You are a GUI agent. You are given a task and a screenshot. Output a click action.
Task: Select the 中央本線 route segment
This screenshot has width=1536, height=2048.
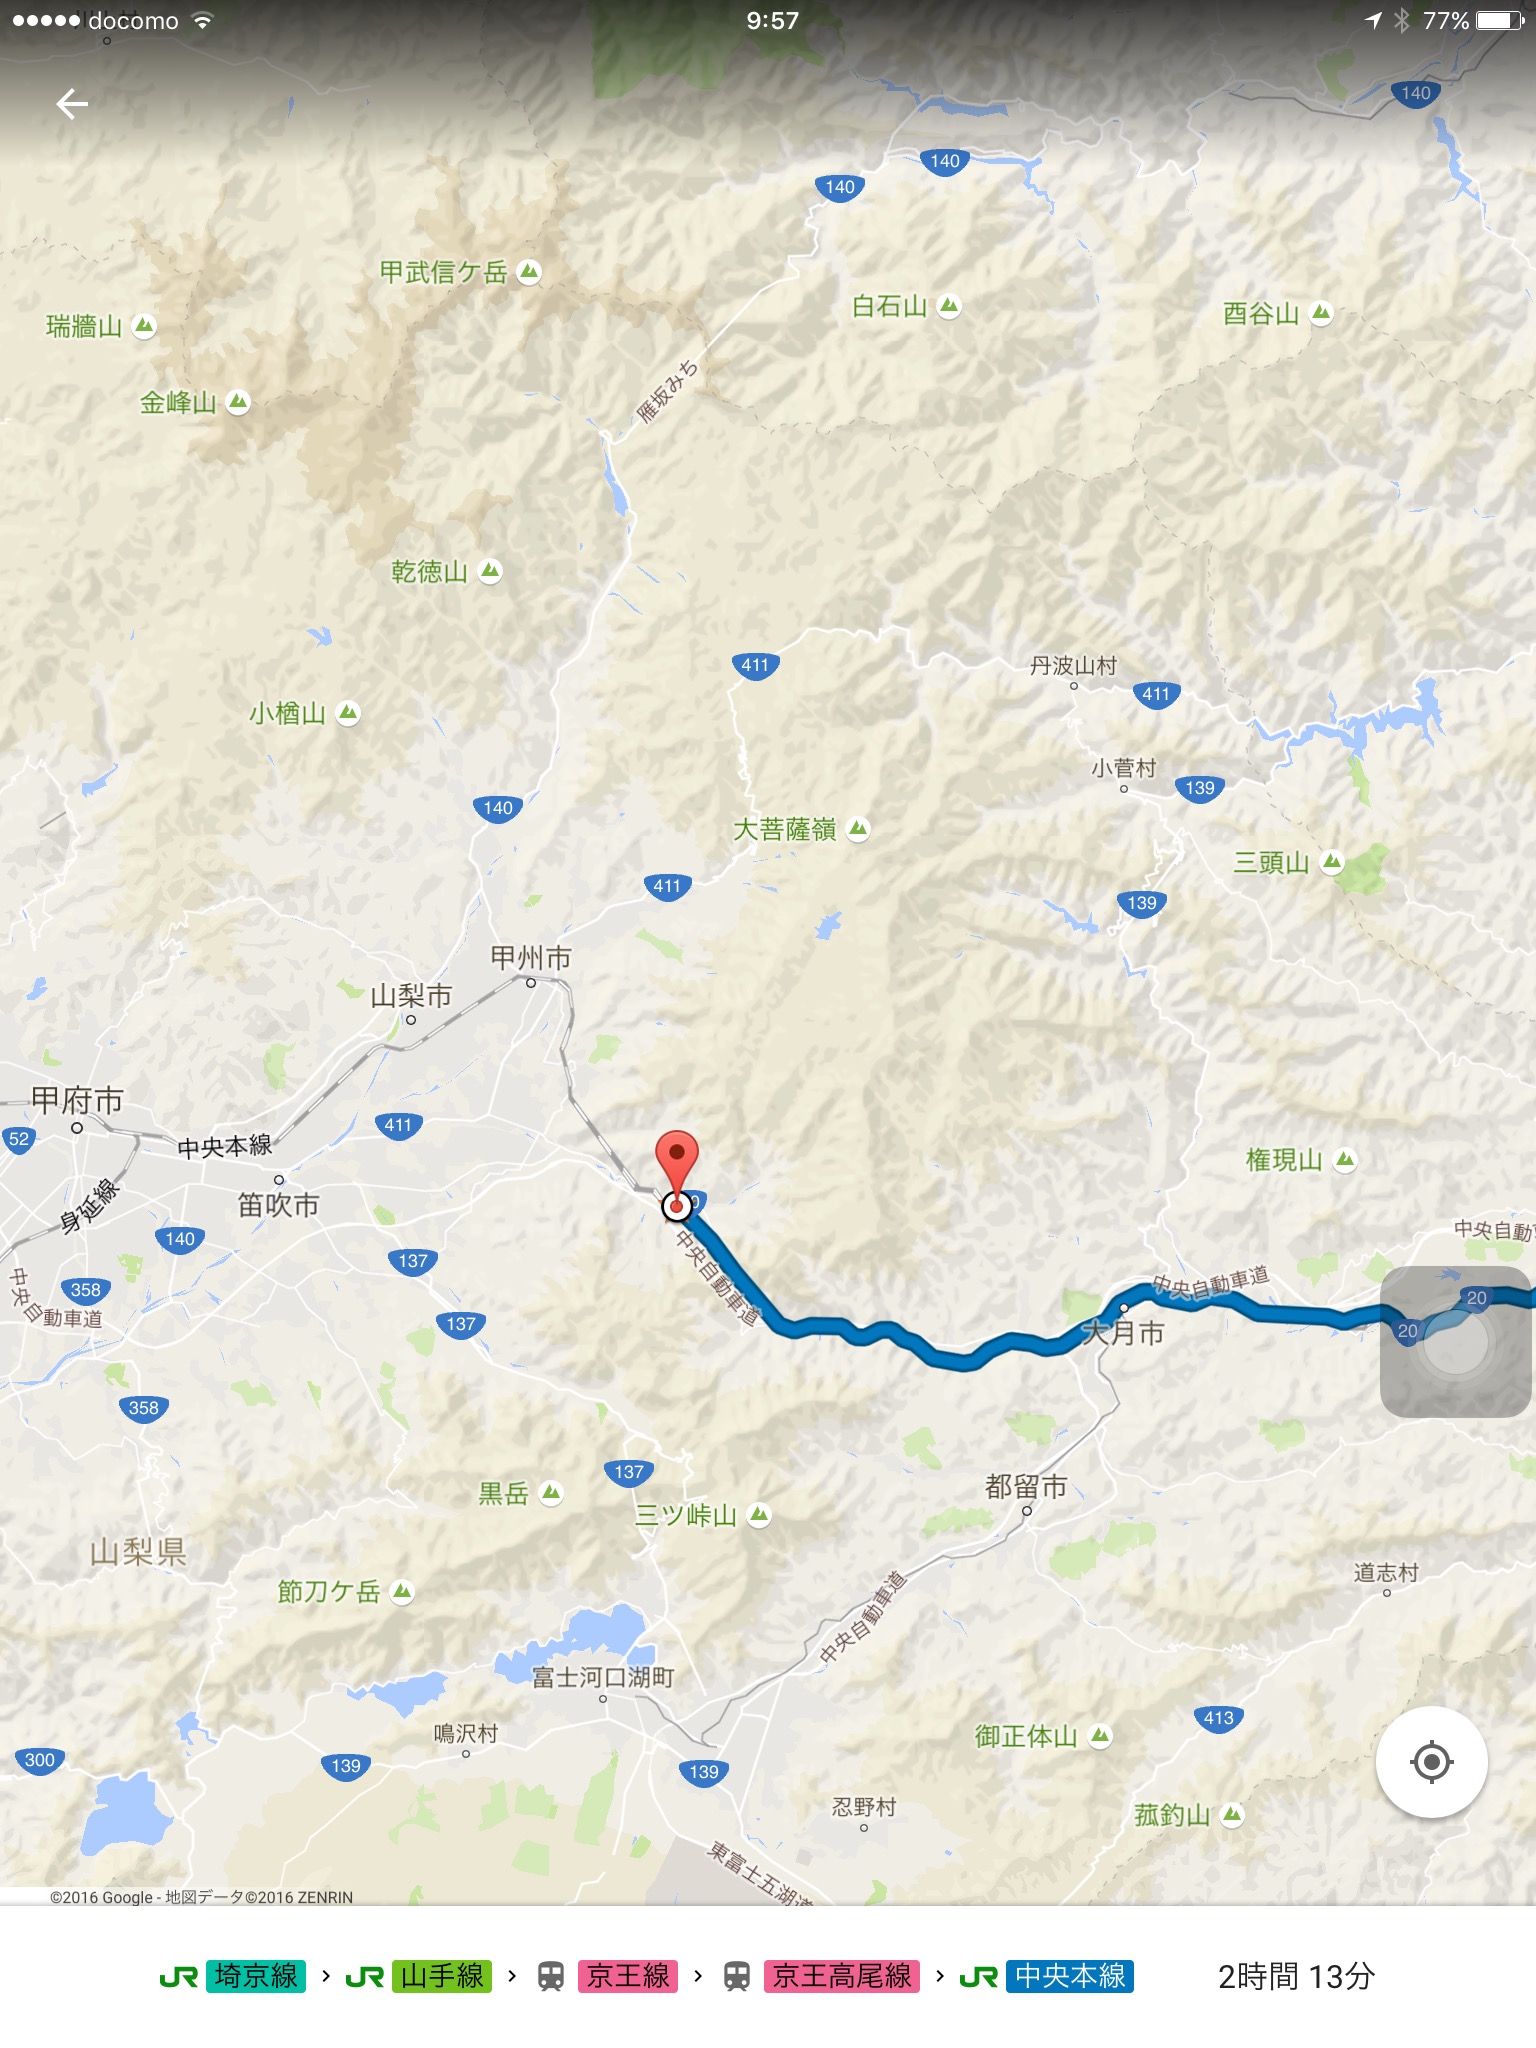click(x=1070, y=1976)
